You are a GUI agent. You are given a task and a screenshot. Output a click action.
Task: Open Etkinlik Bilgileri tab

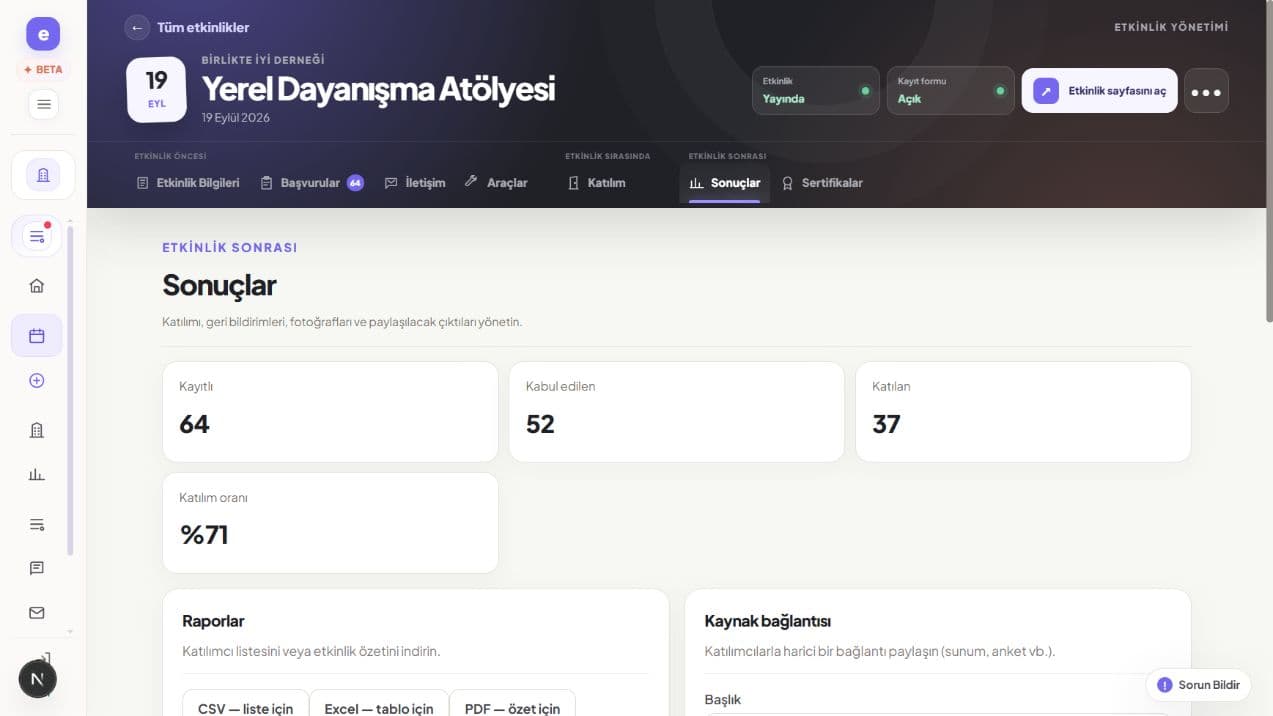188,183
